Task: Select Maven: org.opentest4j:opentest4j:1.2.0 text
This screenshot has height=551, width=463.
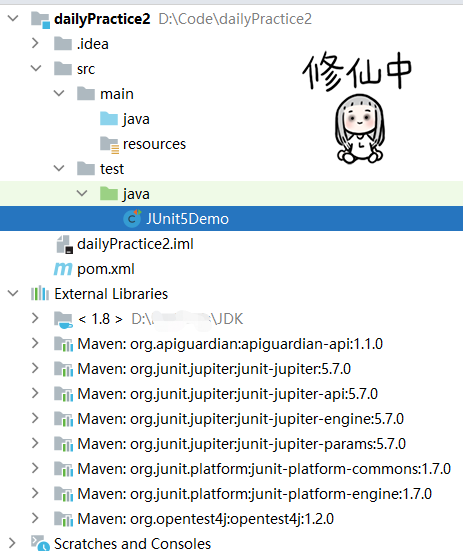Action: pos(206,519)
